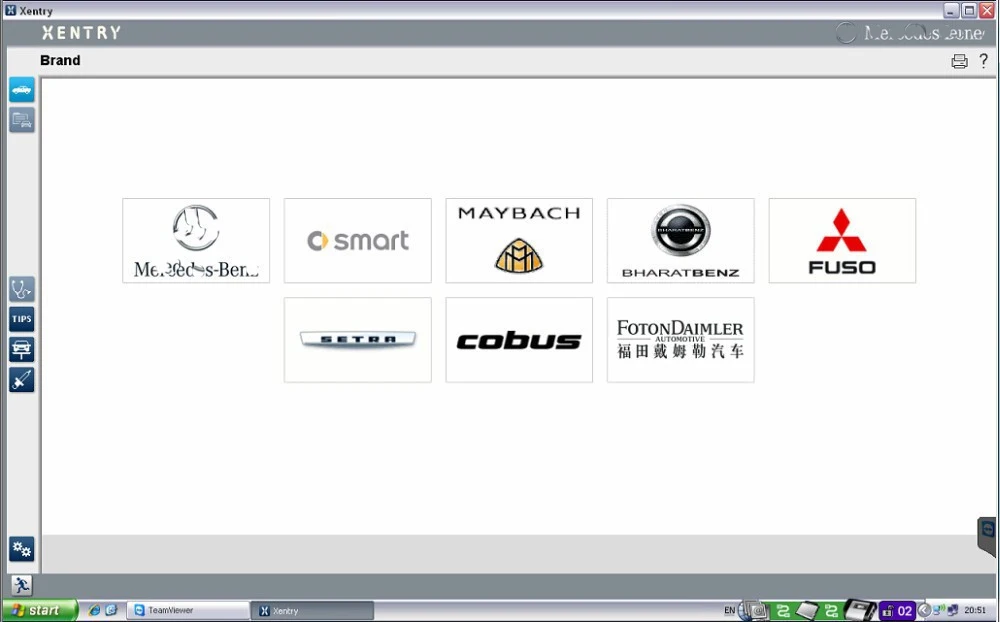Pick the Foton Daimler Automotive tile
1000x622 pixels.
680,340
